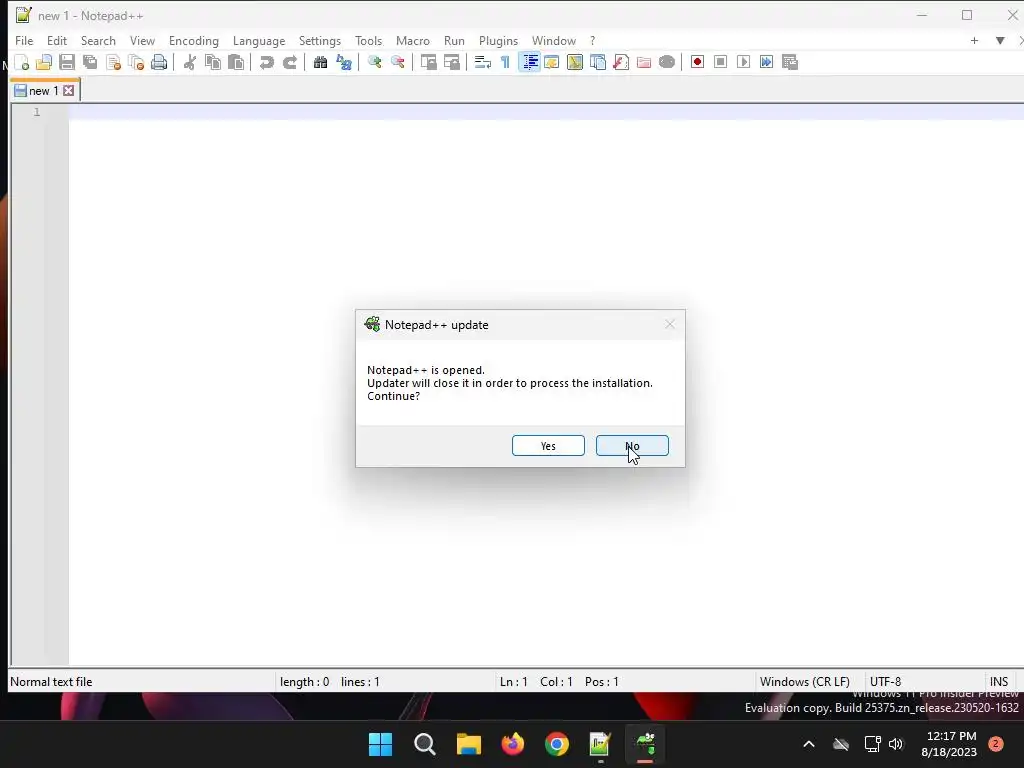Click the Open file folder icon
This screenshot has height=768, width=1024.
pos(44,62)
